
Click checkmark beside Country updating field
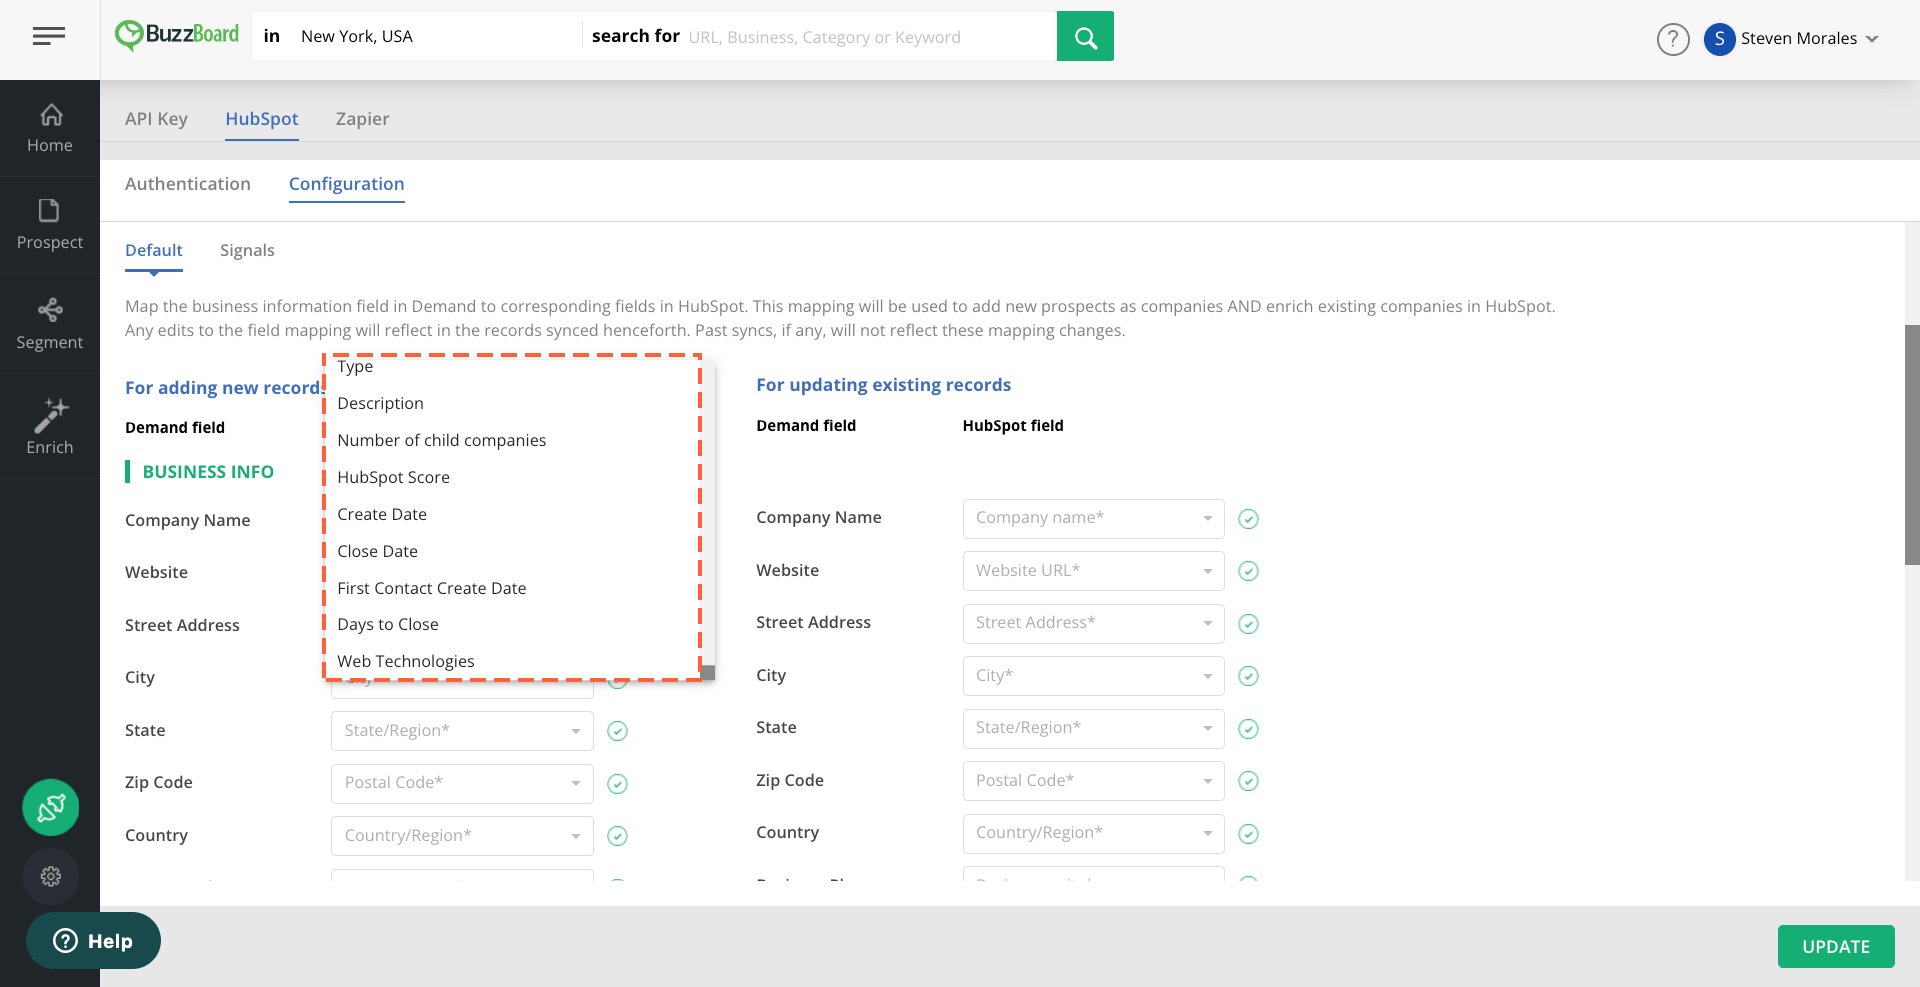(x=1248, y=834)
